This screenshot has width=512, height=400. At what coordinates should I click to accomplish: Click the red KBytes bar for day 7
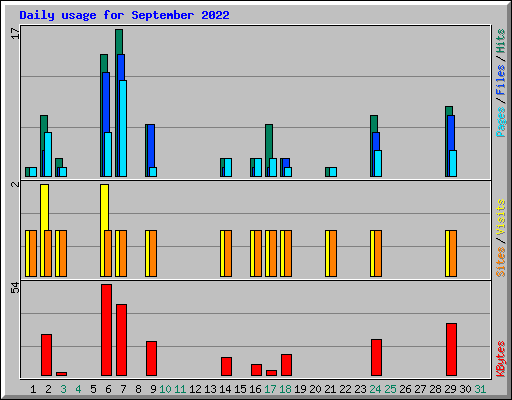(x=121, y=340)
